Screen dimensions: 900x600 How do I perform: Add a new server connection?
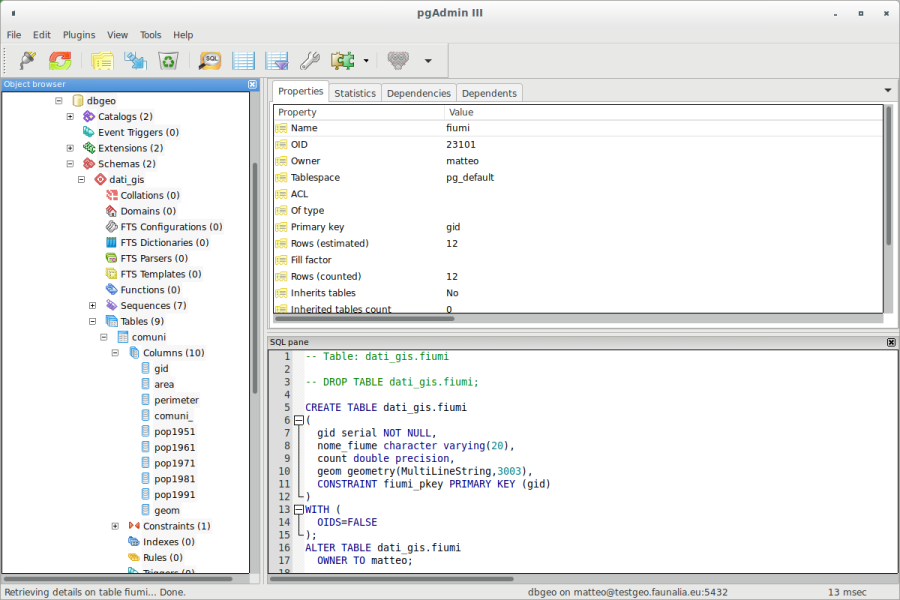tap(27, 61)
